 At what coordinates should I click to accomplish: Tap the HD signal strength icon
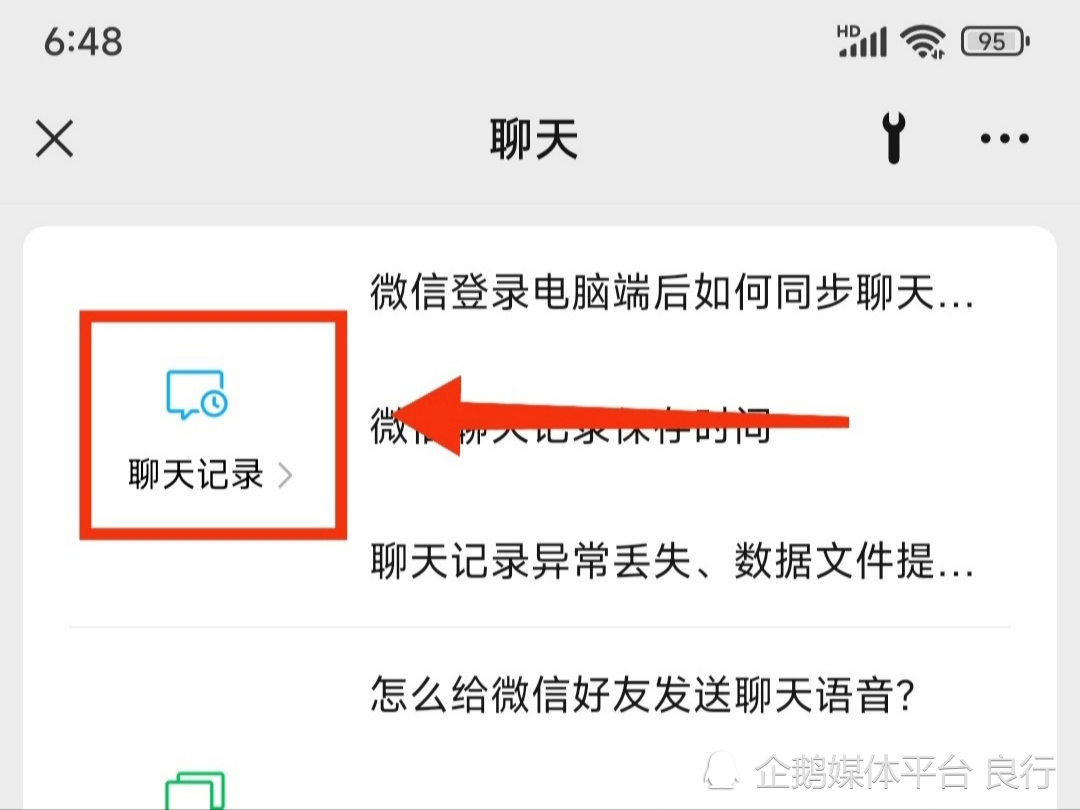click(862, 41)
